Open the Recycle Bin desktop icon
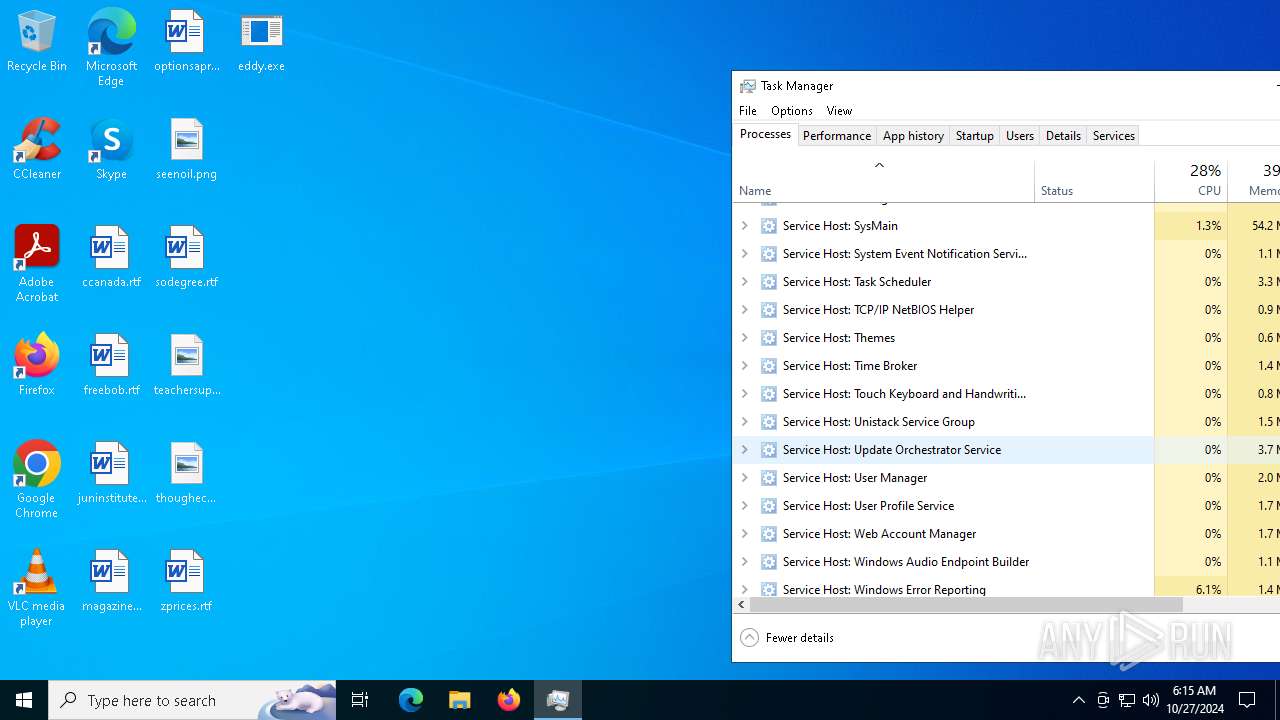 (x=37, y=42)
